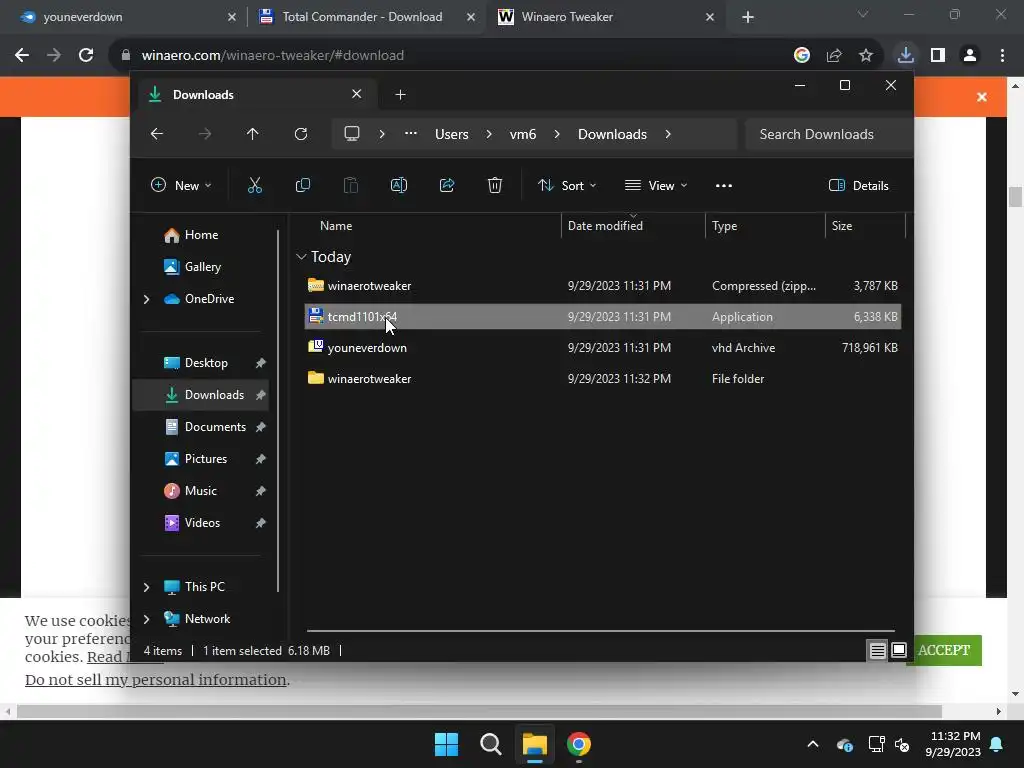
Task: Click the Rename icon in Explorer toolbar
Action: tap(399, 185)
